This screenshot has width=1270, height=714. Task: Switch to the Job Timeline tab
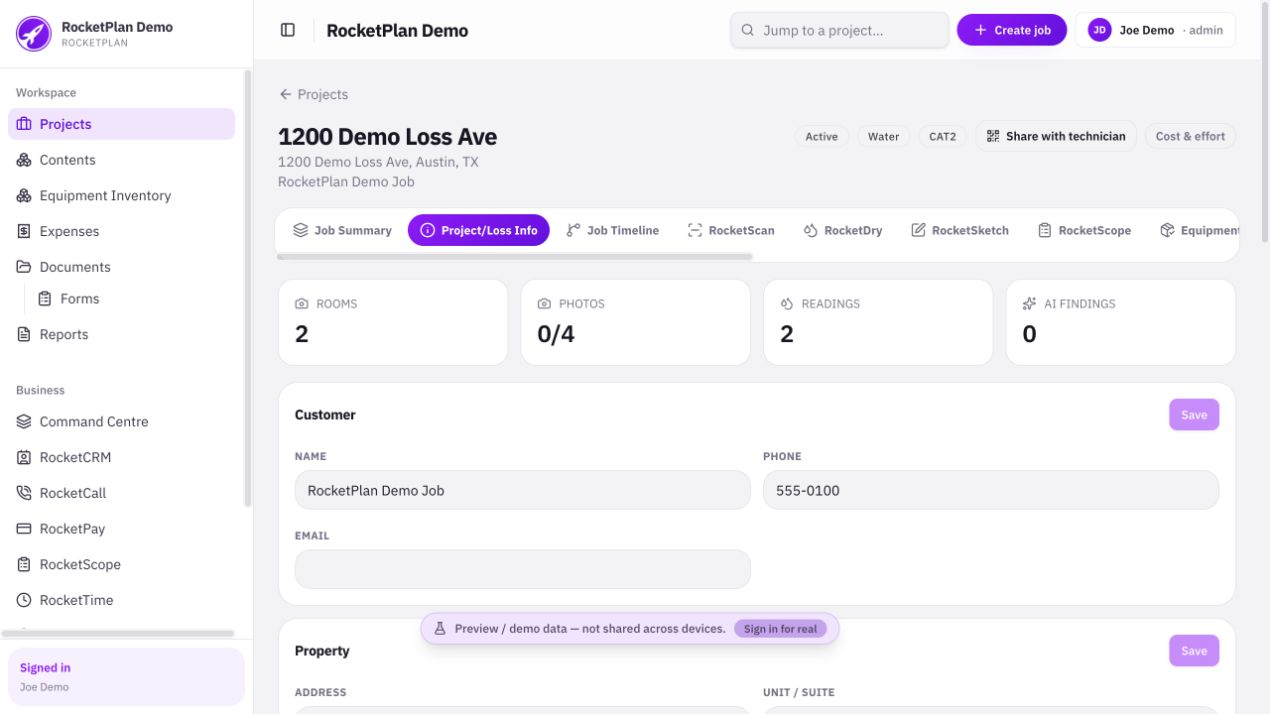point(612,230)
